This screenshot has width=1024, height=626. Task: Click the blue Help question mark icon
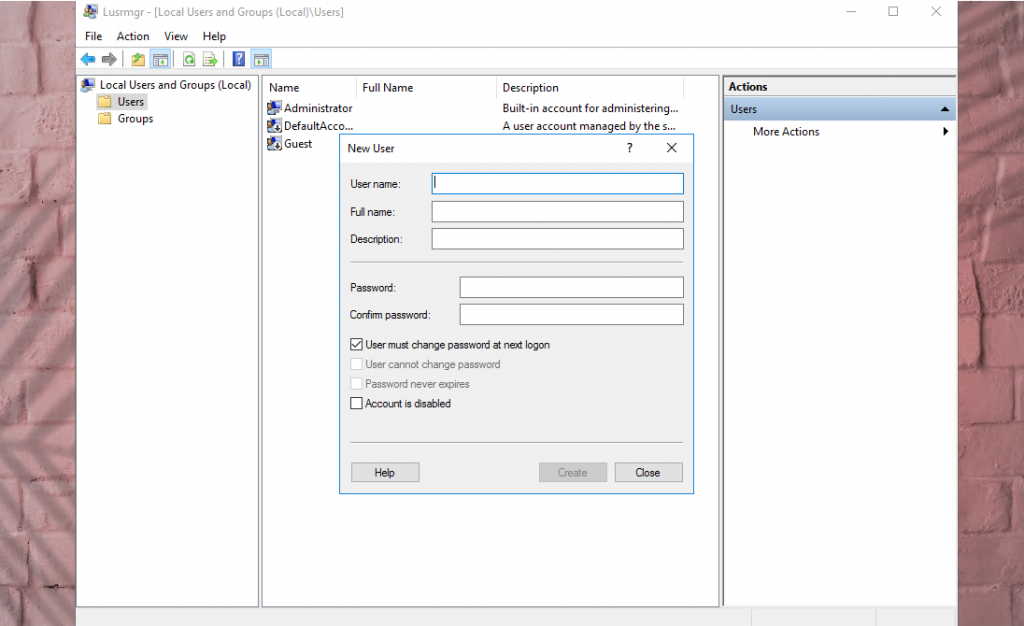pyautogui.click(x=239, y=59)
